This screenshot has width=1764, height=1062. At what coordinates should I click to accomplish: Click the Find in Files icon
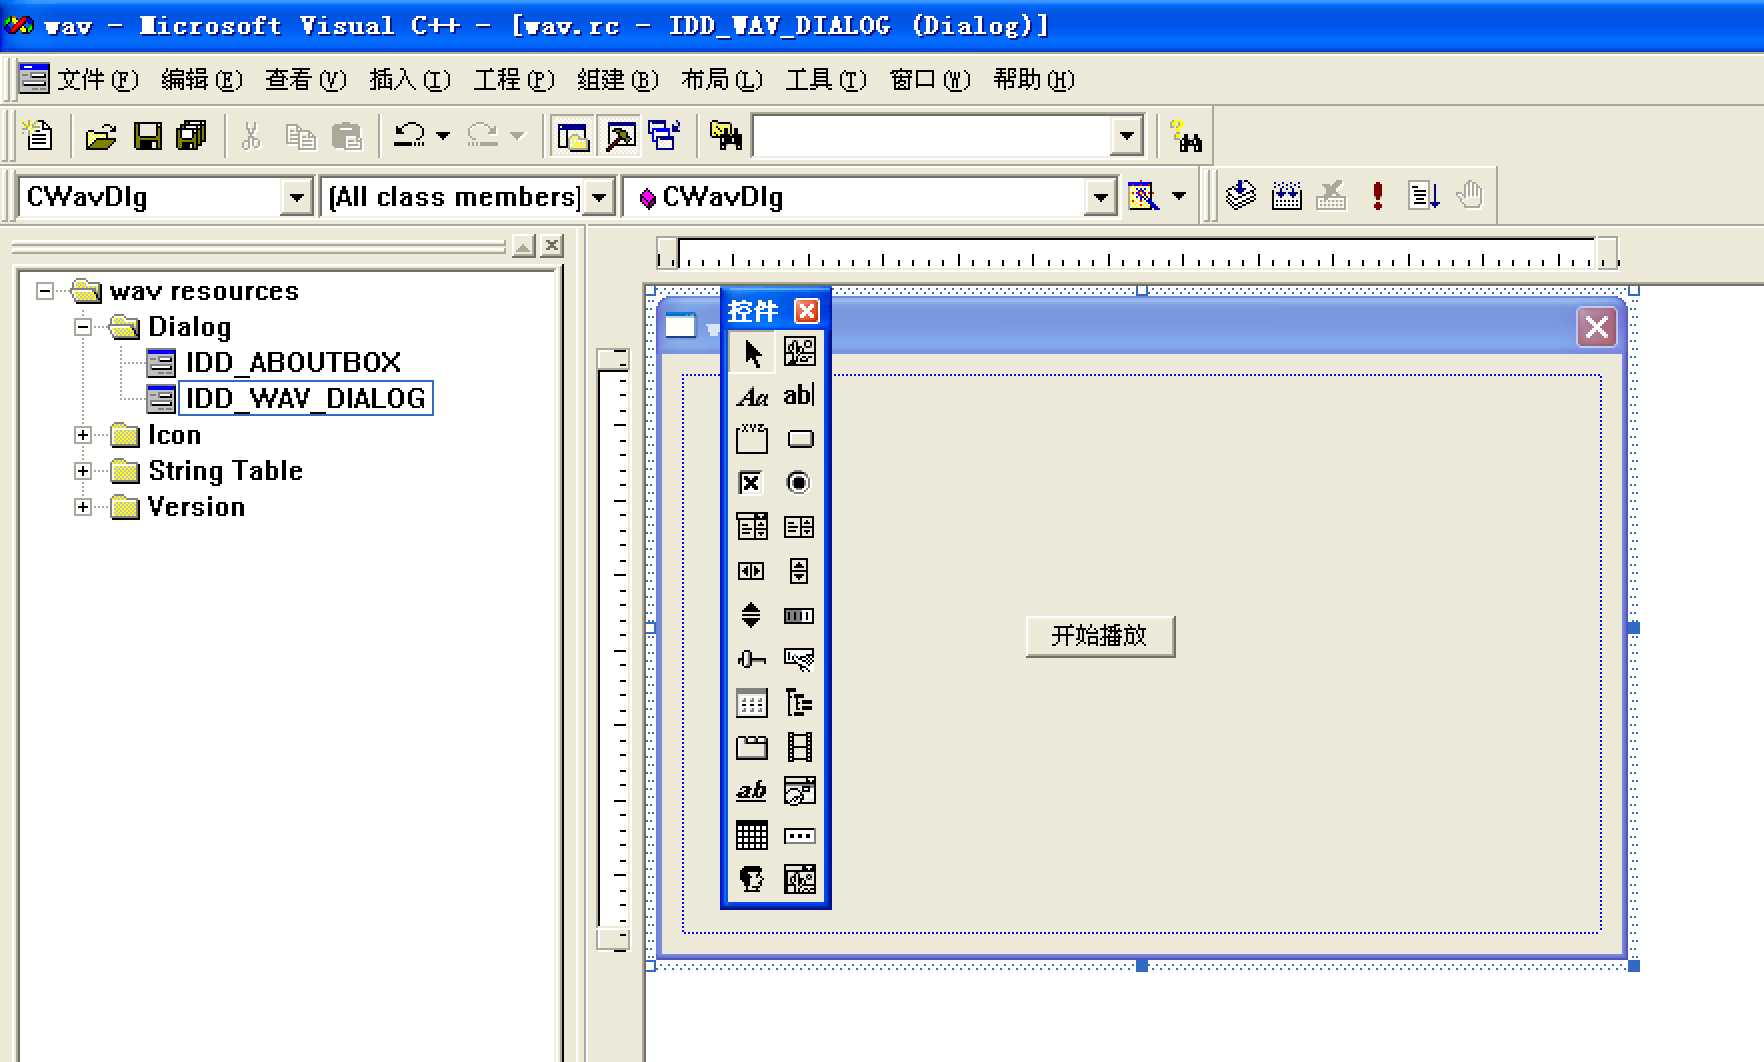pos(726,135)
